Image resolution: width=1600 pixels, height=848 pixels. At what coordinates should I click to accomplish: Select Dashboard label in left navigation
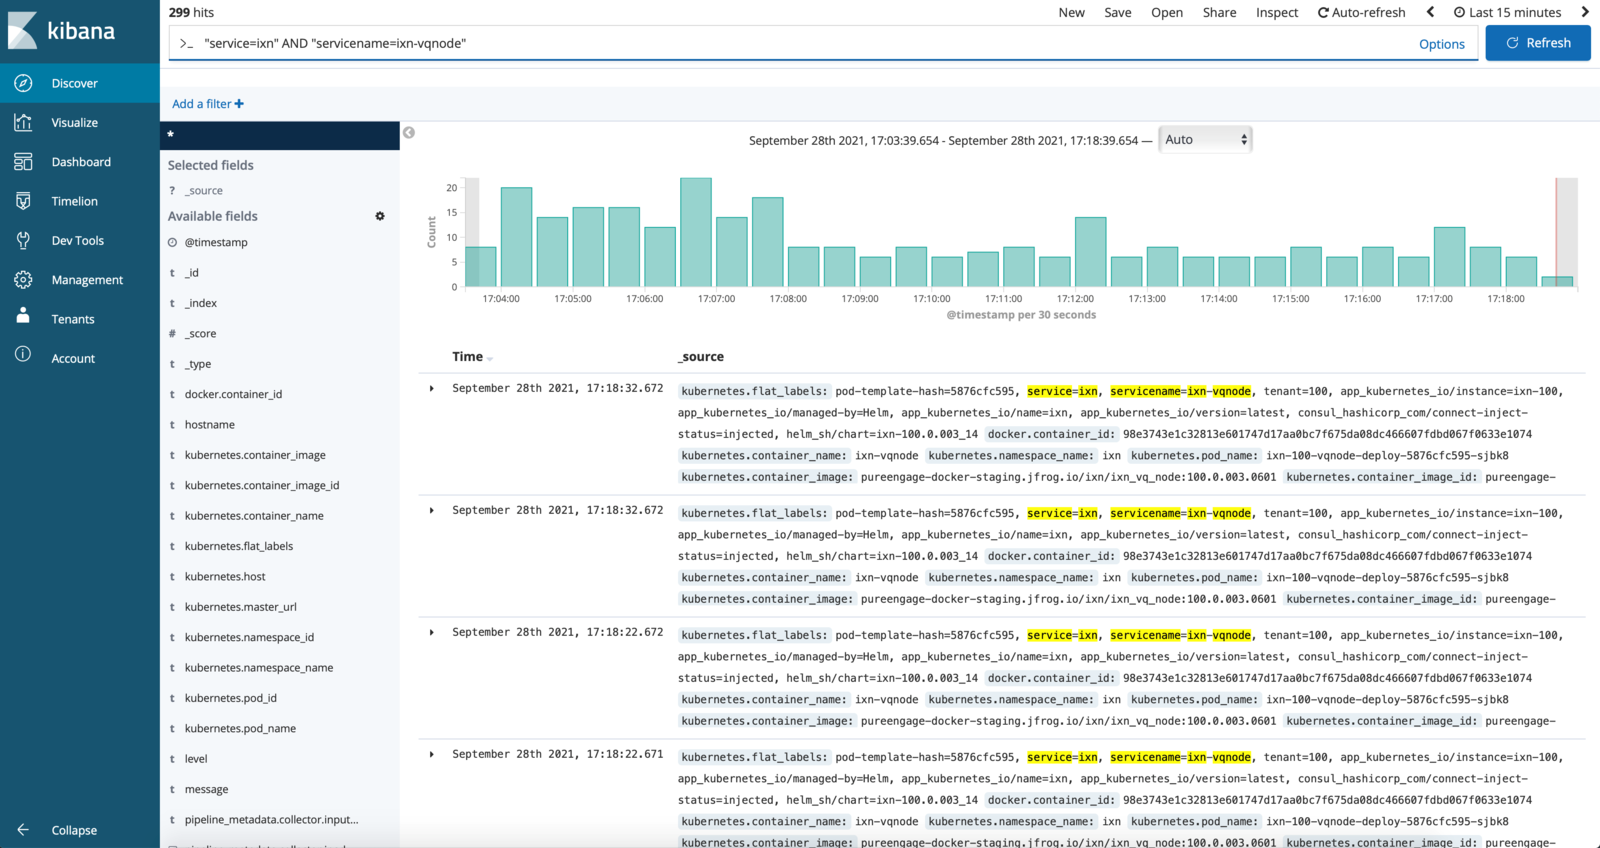click(x=81, y=162)
